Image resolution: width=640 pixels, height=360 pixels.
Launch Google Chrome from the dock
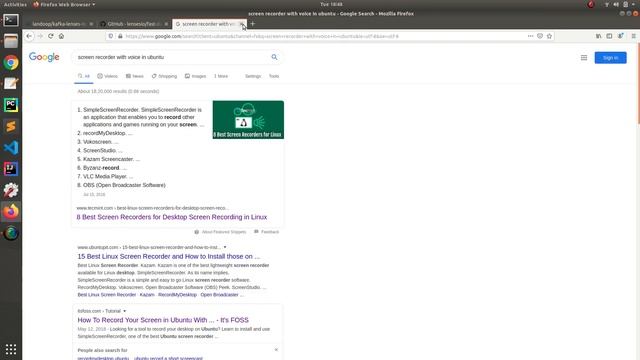[x=11, y=62]
